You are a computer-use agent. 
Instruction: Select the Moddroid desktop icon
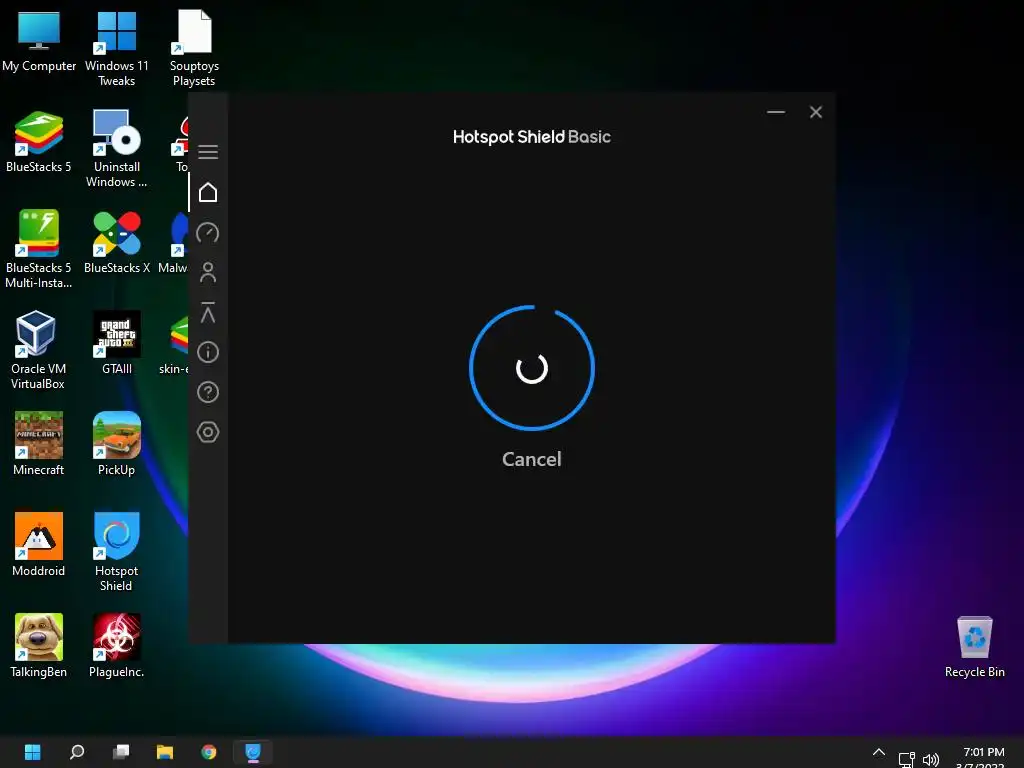(39, 545)
